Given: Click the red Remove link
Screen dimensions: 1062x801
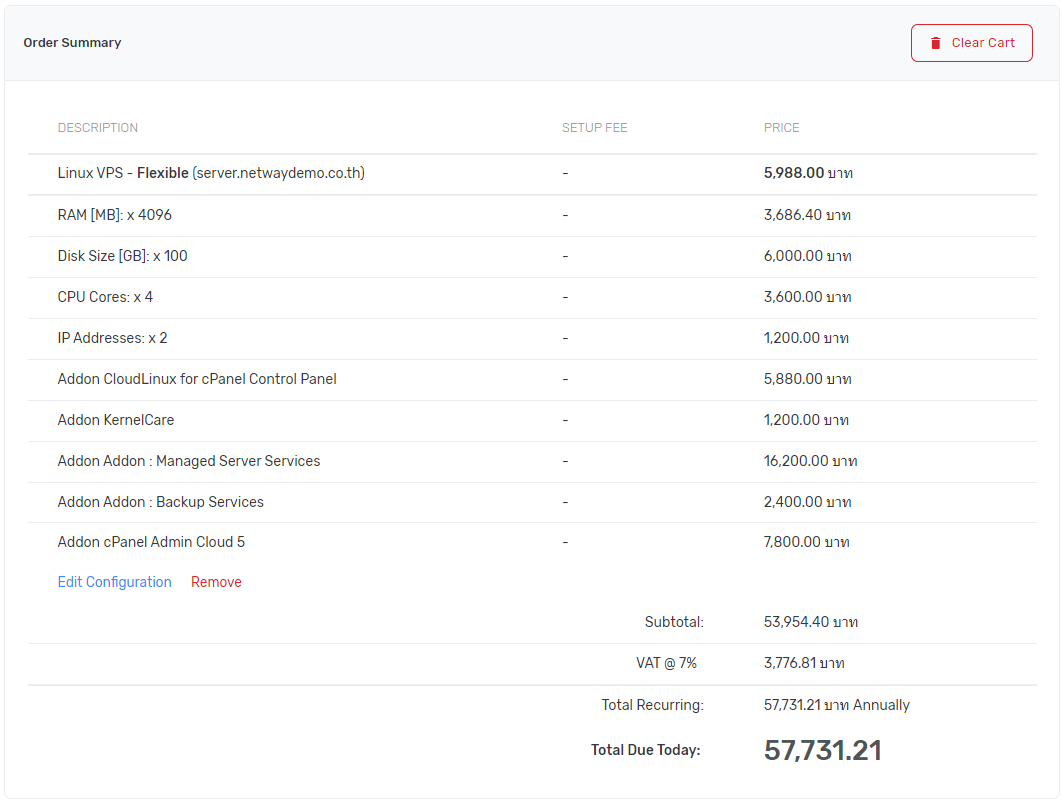Looking at the screenshot, I should coord(216,582).
